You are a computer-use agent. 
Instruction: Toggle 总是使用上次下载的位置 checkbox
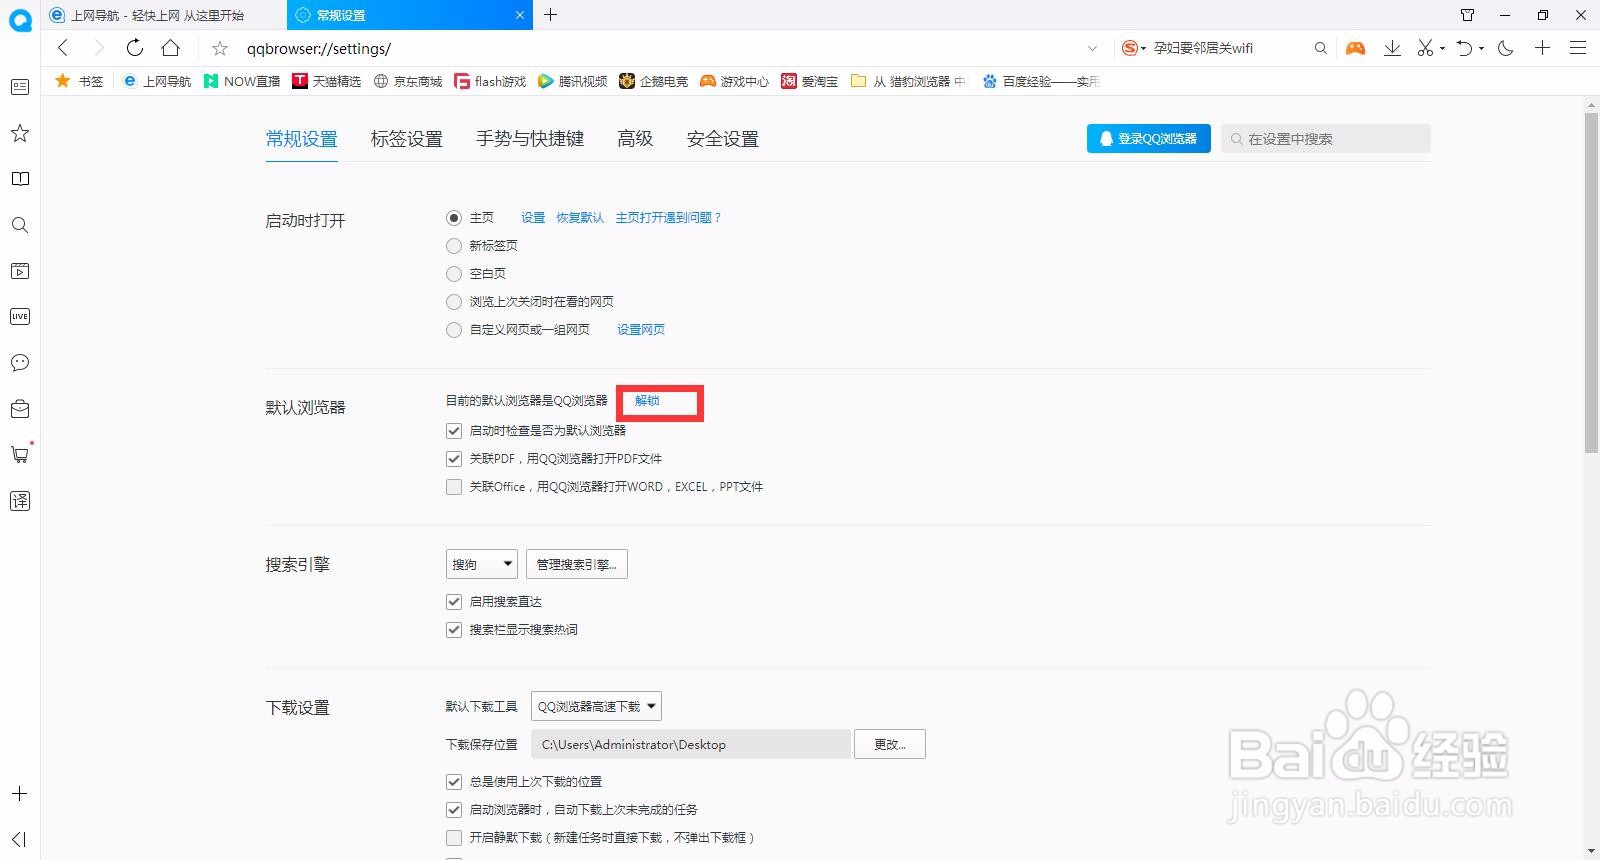pyautogui.click(x=454, y=782)
